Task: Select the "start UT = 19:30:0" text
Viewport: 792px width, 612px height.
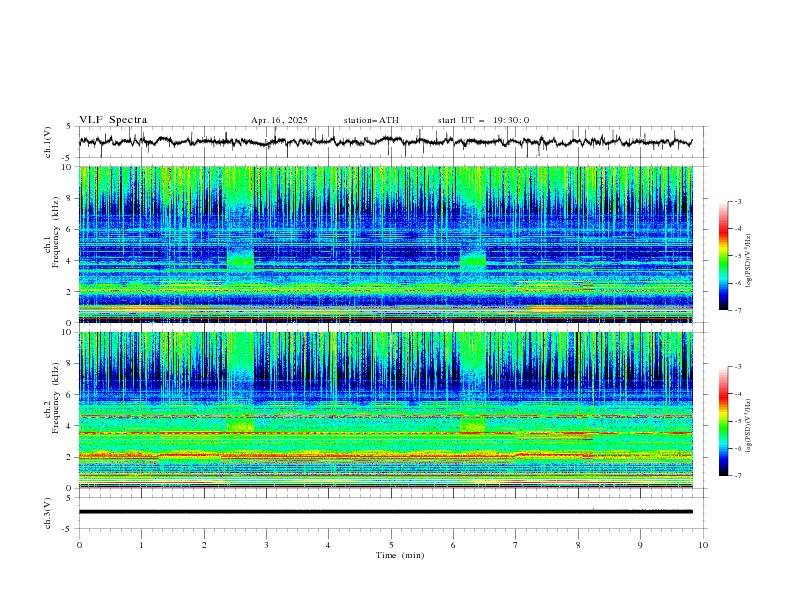Action: click(x=483, y=120)
